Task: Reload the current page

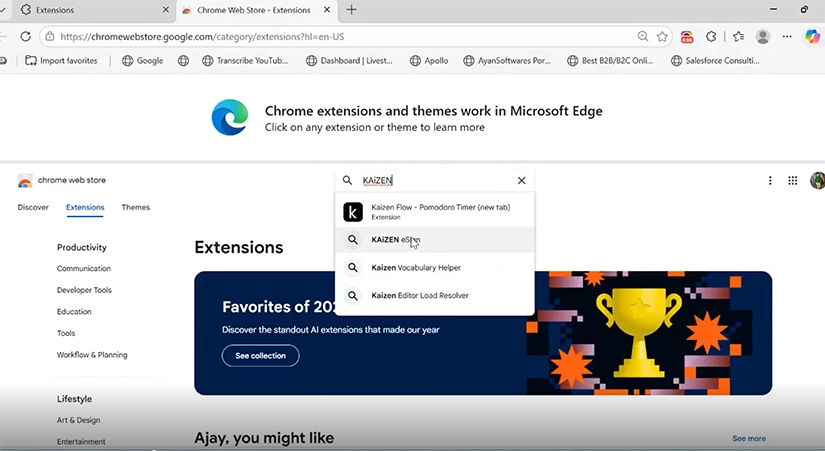Action: (x=25, y=36)
